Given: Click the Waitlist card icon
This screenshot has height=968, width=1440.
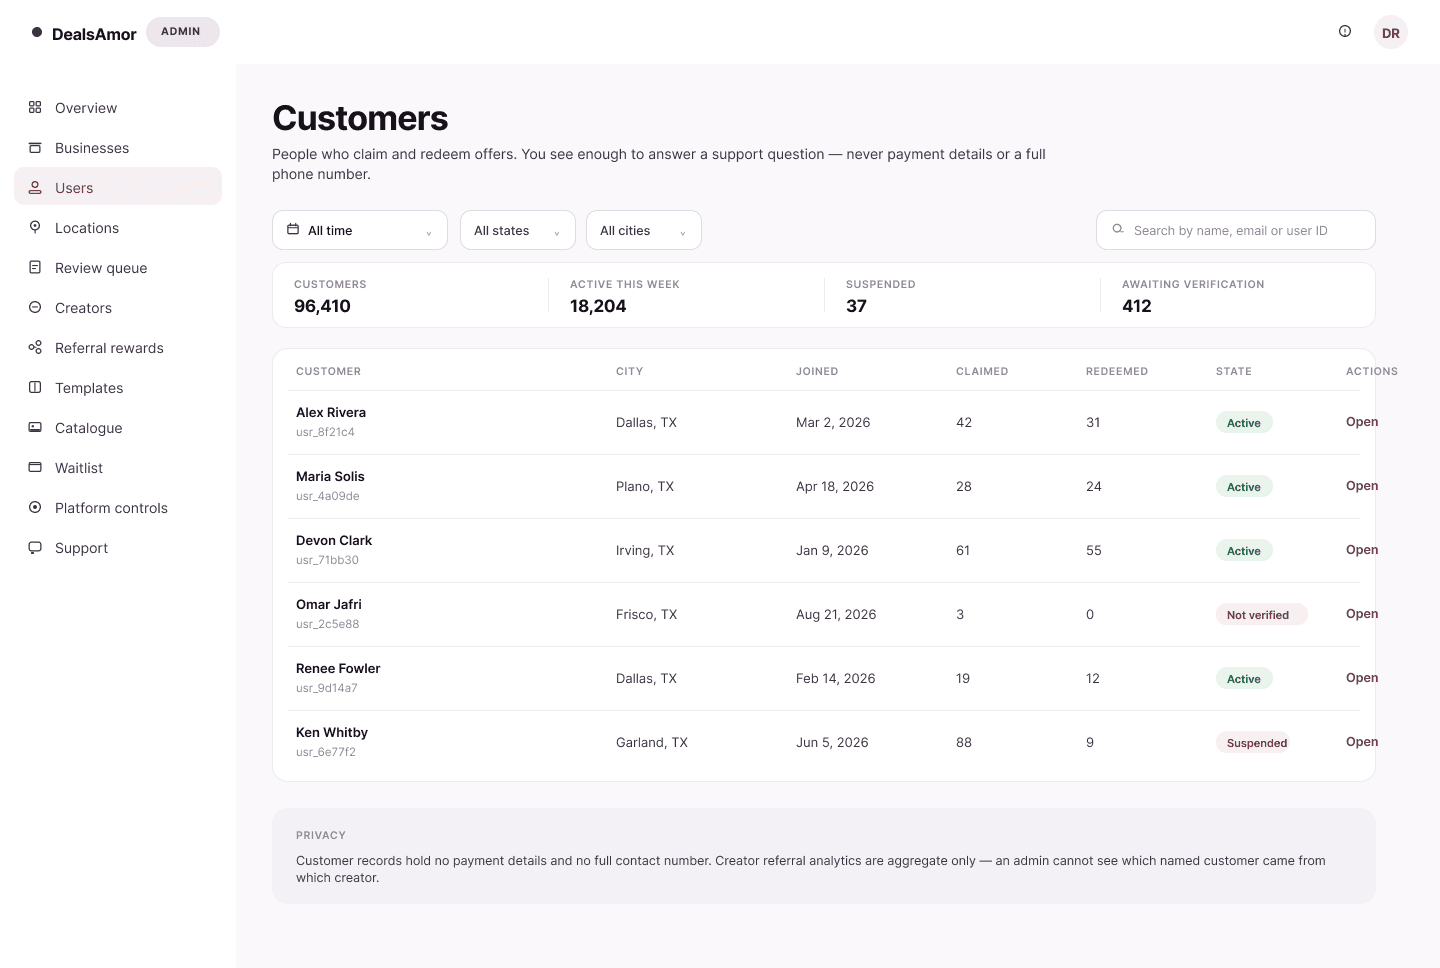Looking at the screenshot, I should click(35, 467).
